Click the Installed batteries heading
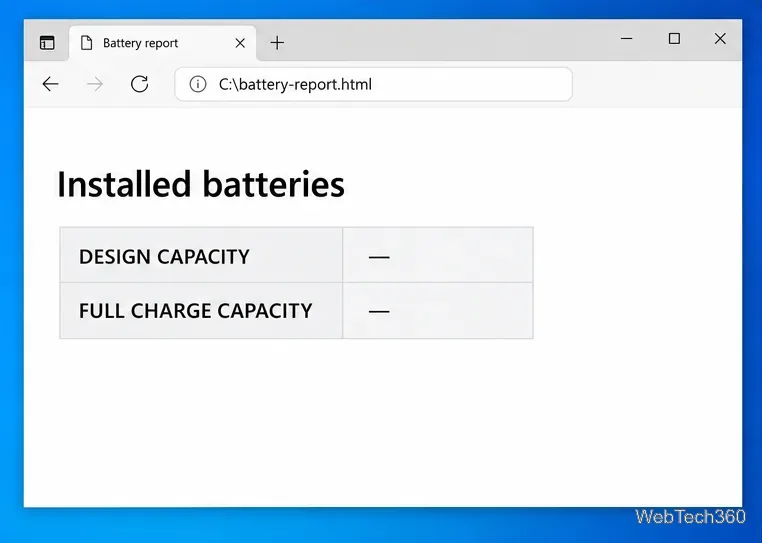 [x=201, y=184]
